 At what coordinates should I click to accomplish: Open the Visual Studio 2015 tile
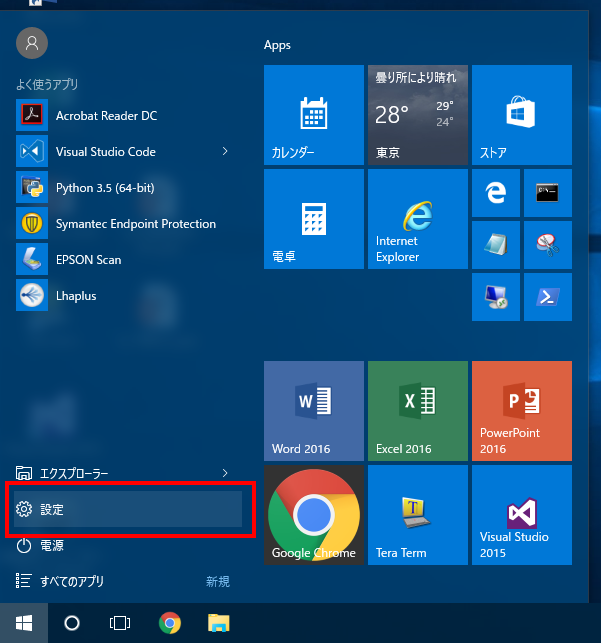(x=522, y=515)
